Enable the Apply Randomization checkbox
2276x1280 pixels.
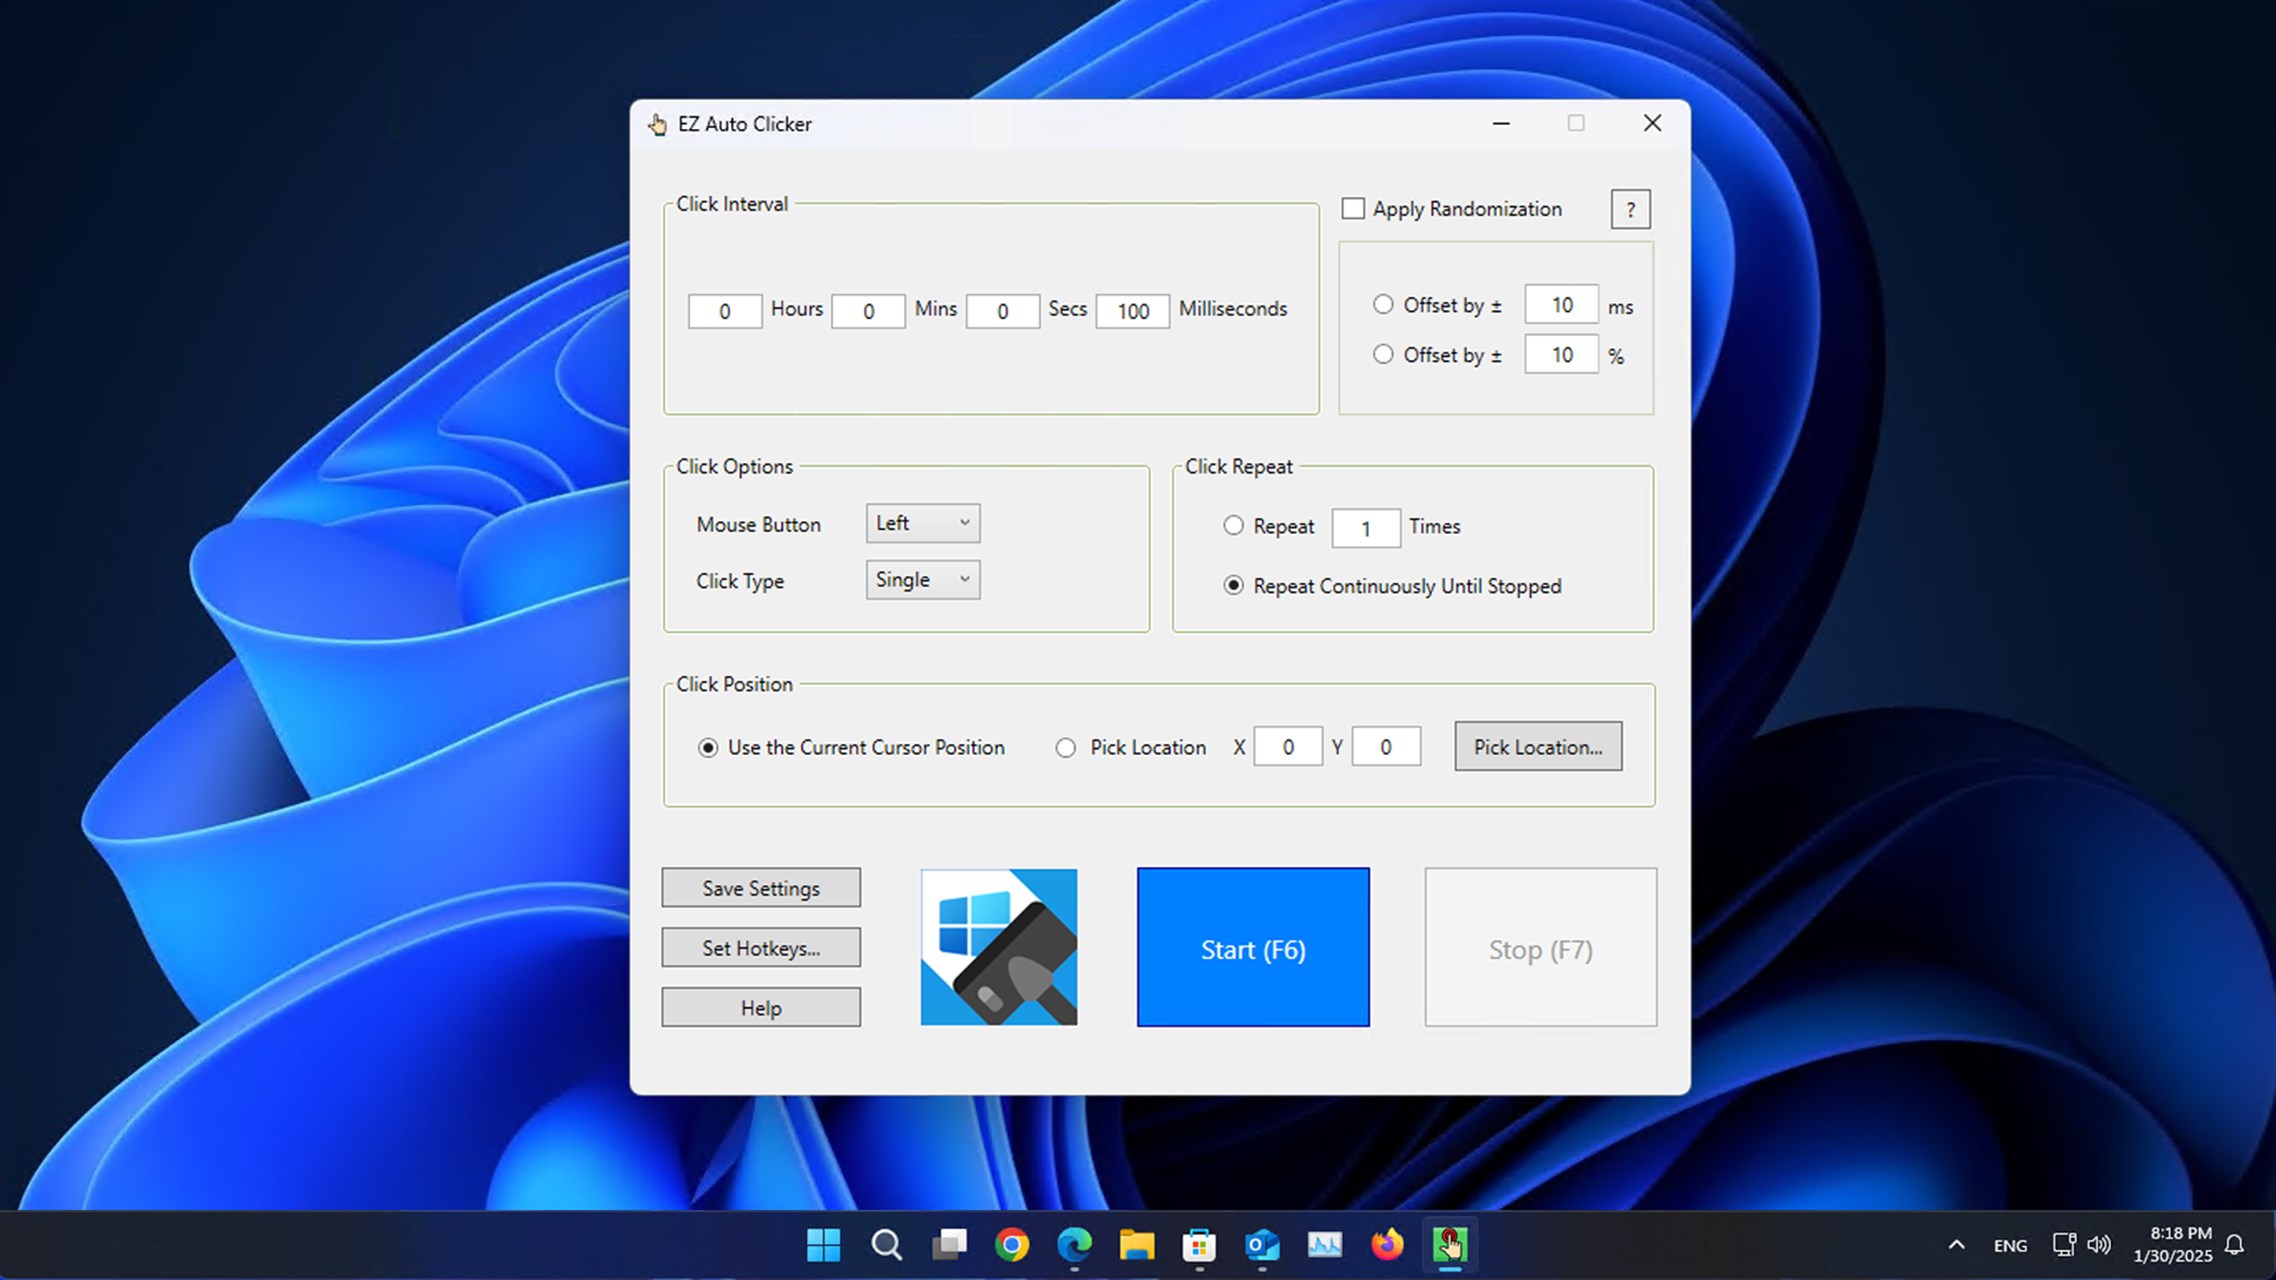point(1353,209)
